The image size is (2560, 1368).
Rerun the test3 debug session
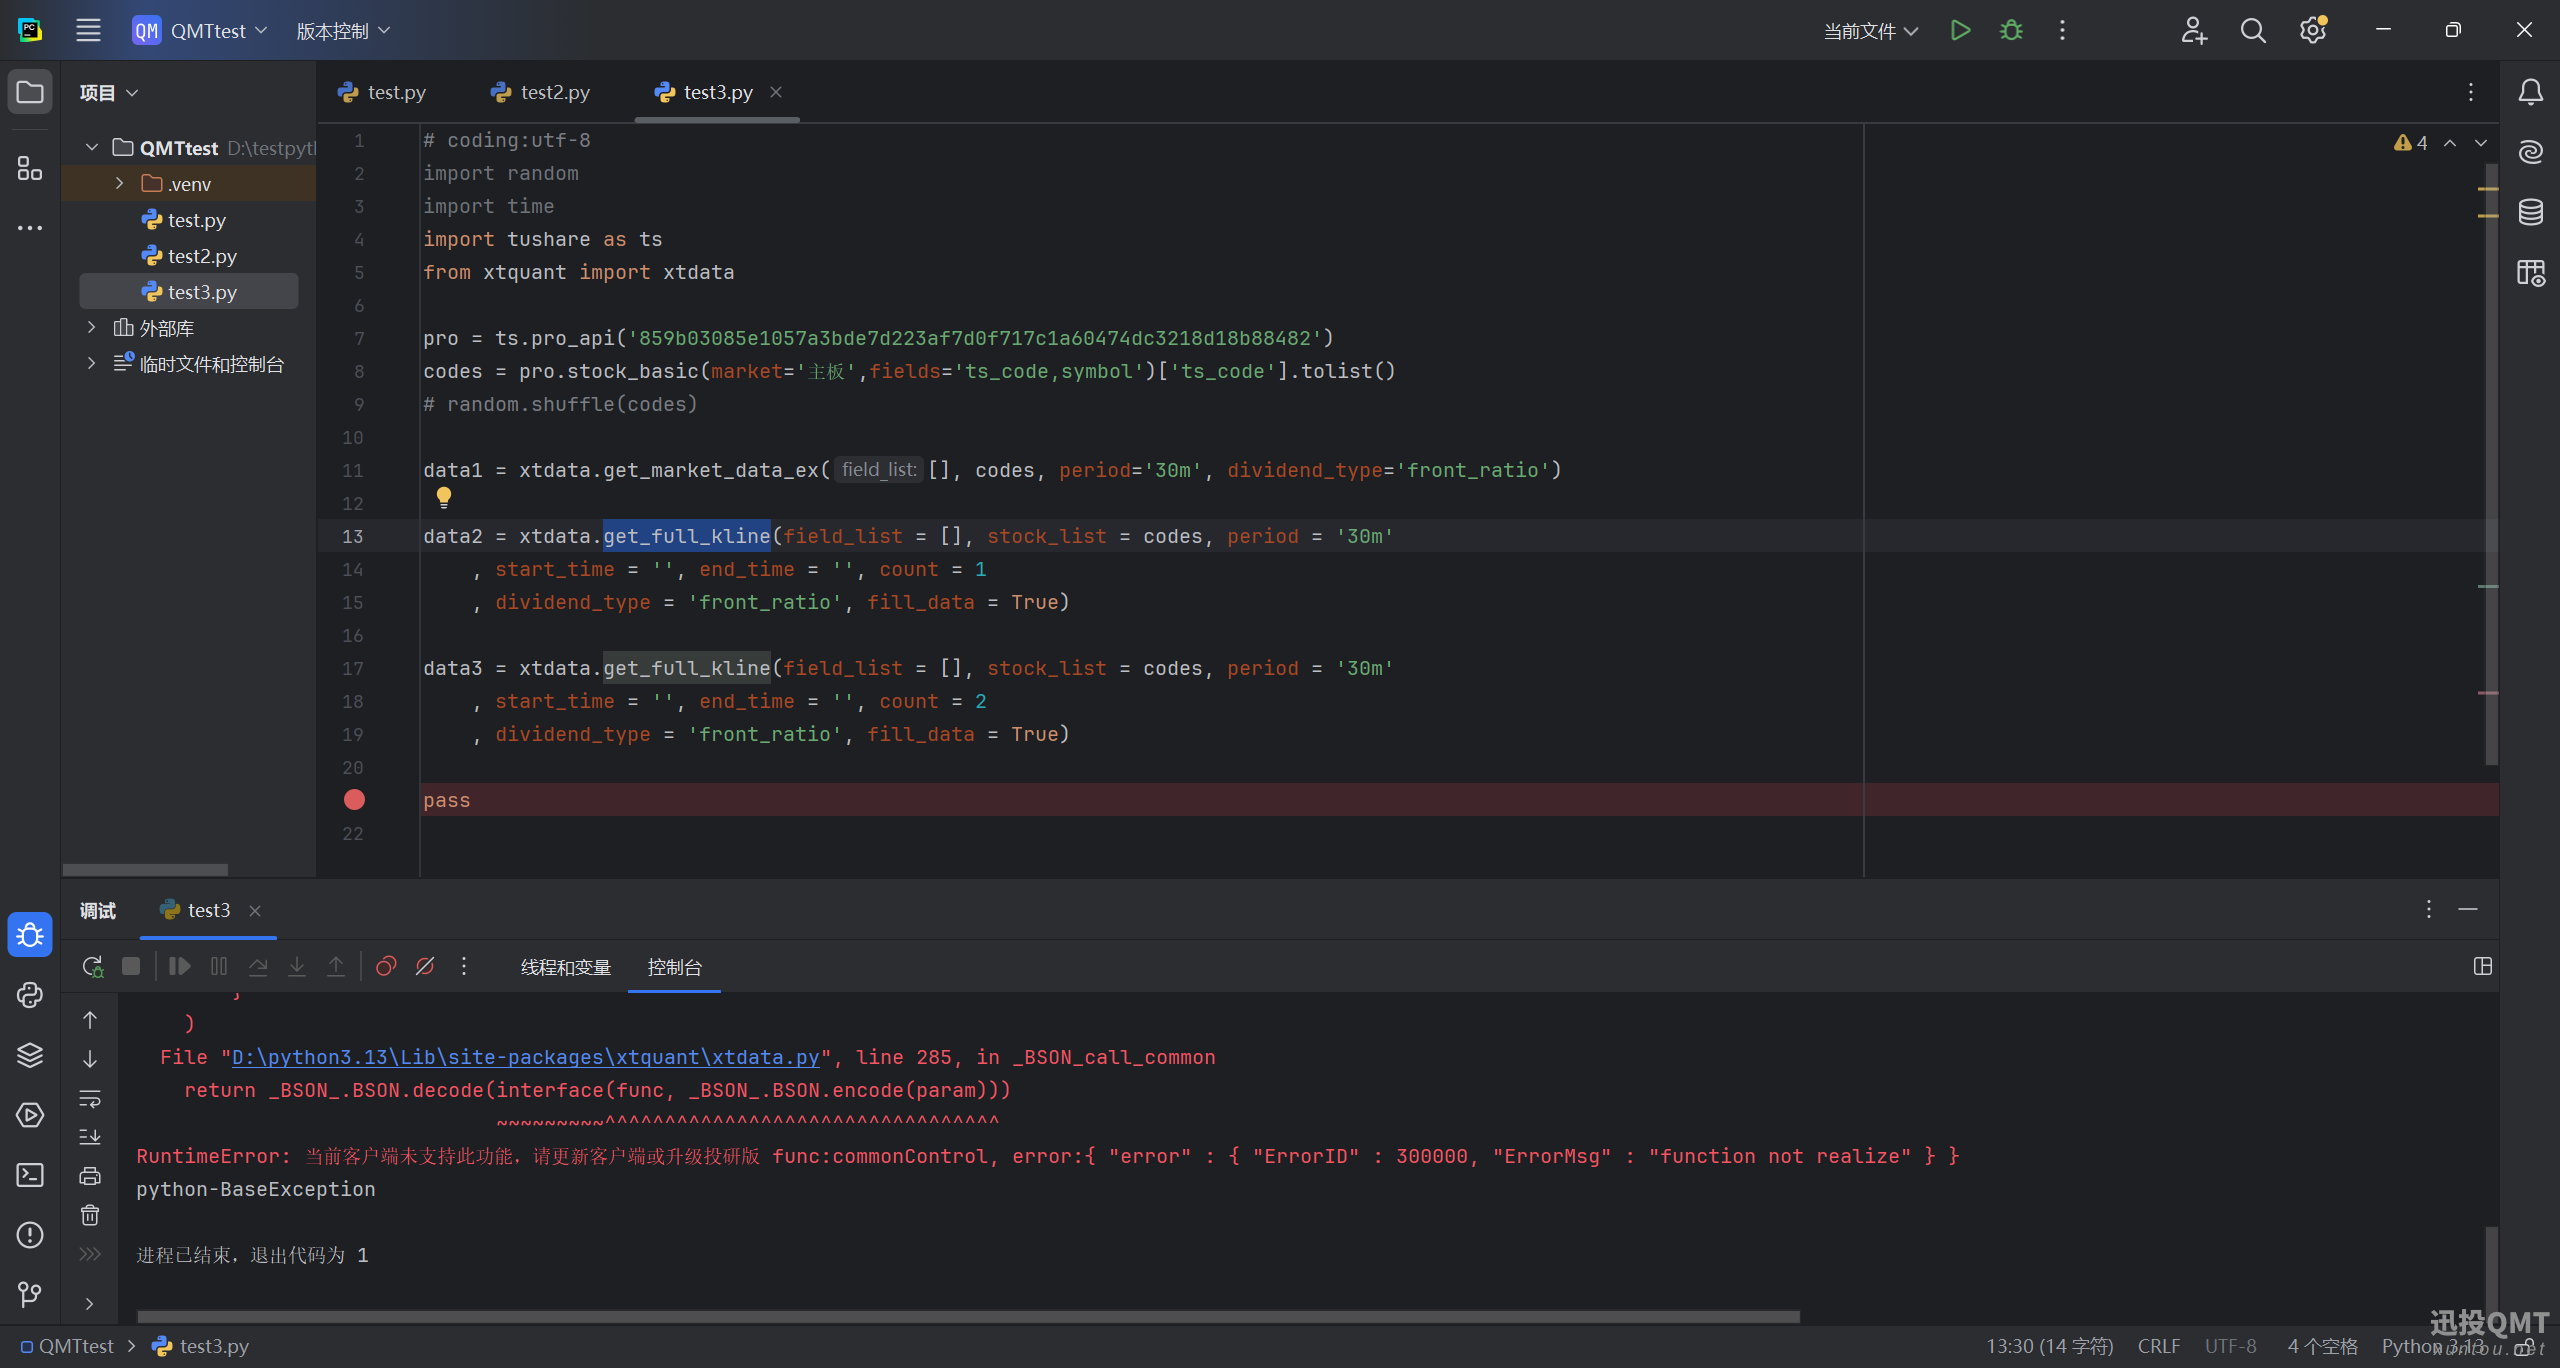pos(92,966)
